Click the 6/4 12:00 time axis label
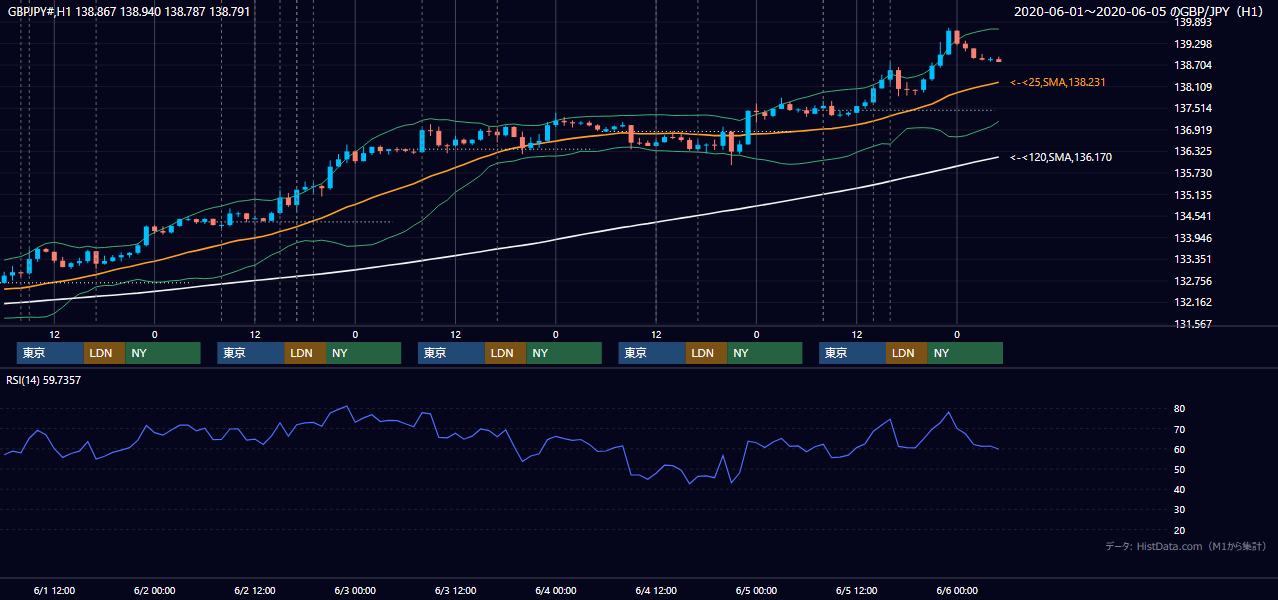 click(x=656, y=590)
